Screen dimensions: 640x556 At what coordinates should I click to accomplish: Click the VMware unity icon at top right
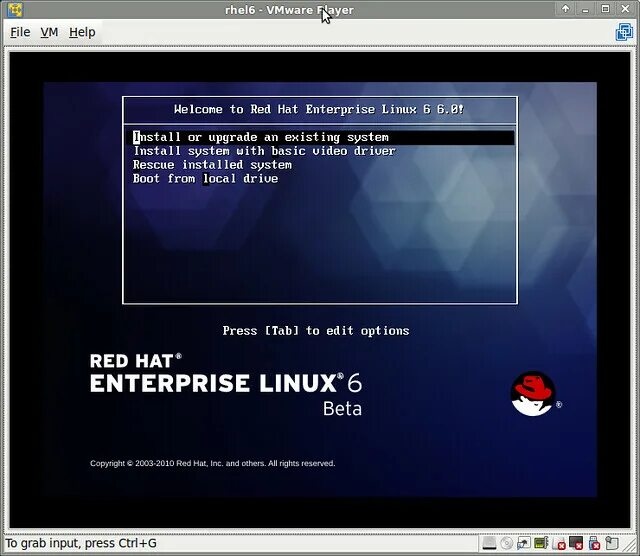coord(624,32)
